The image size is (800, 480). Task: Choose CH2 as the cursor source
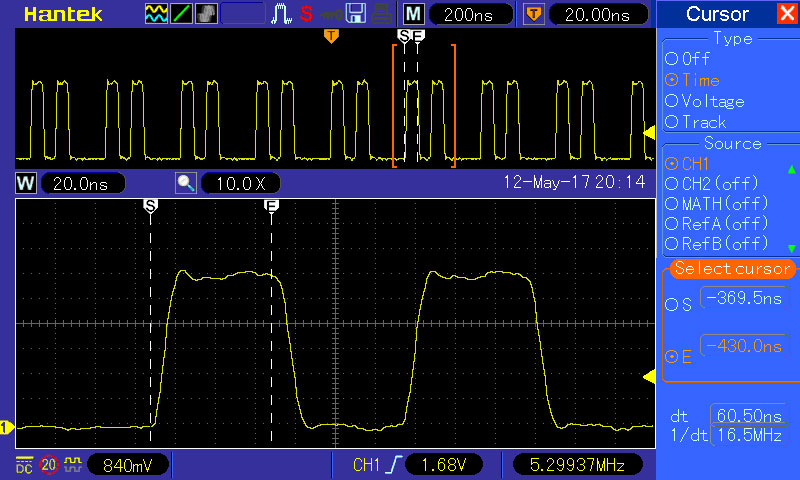710,183
